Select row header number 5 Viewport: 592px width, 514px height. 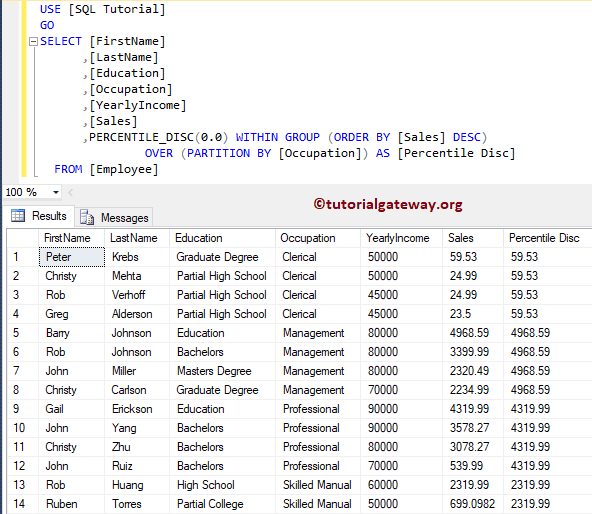(23, 333)
